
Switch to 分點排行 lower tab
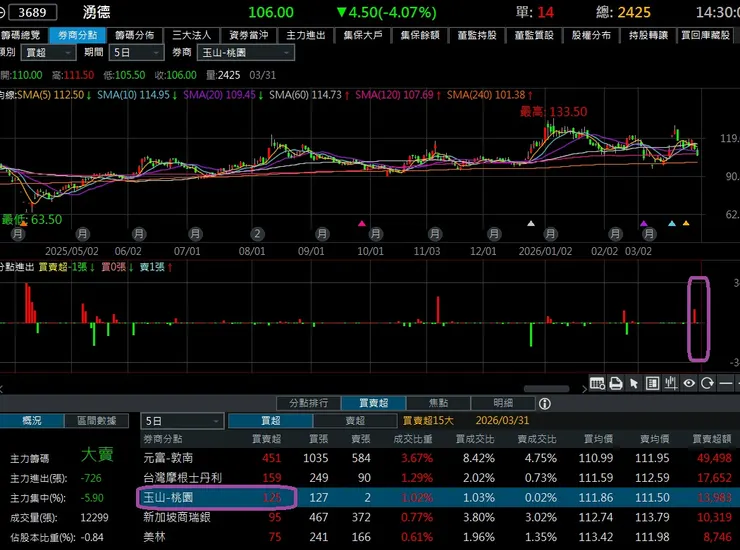point(309,403)
